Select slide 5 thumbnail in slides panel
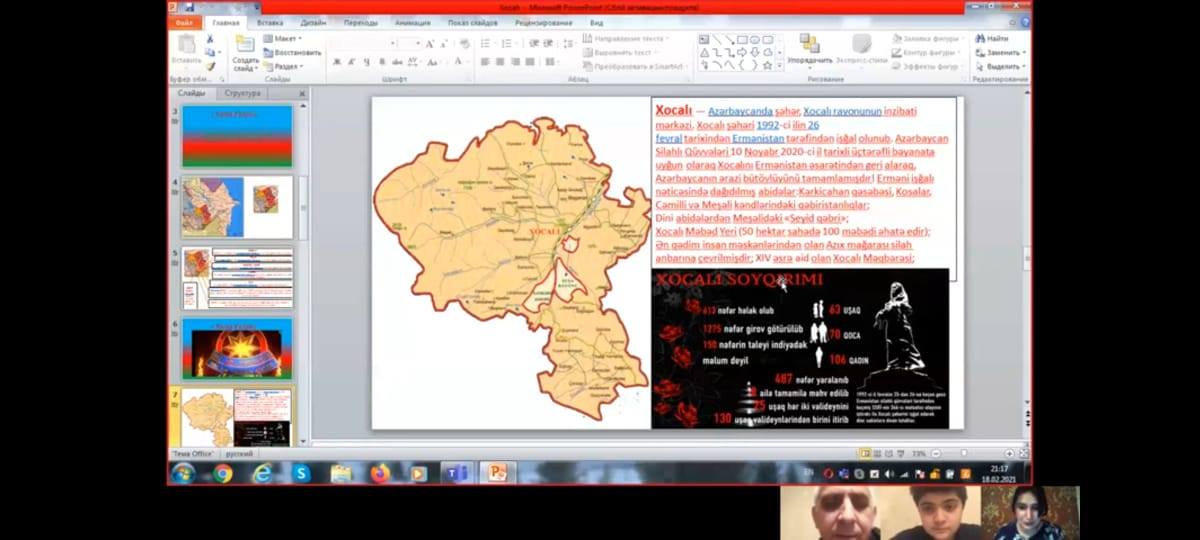 (237, 278)
